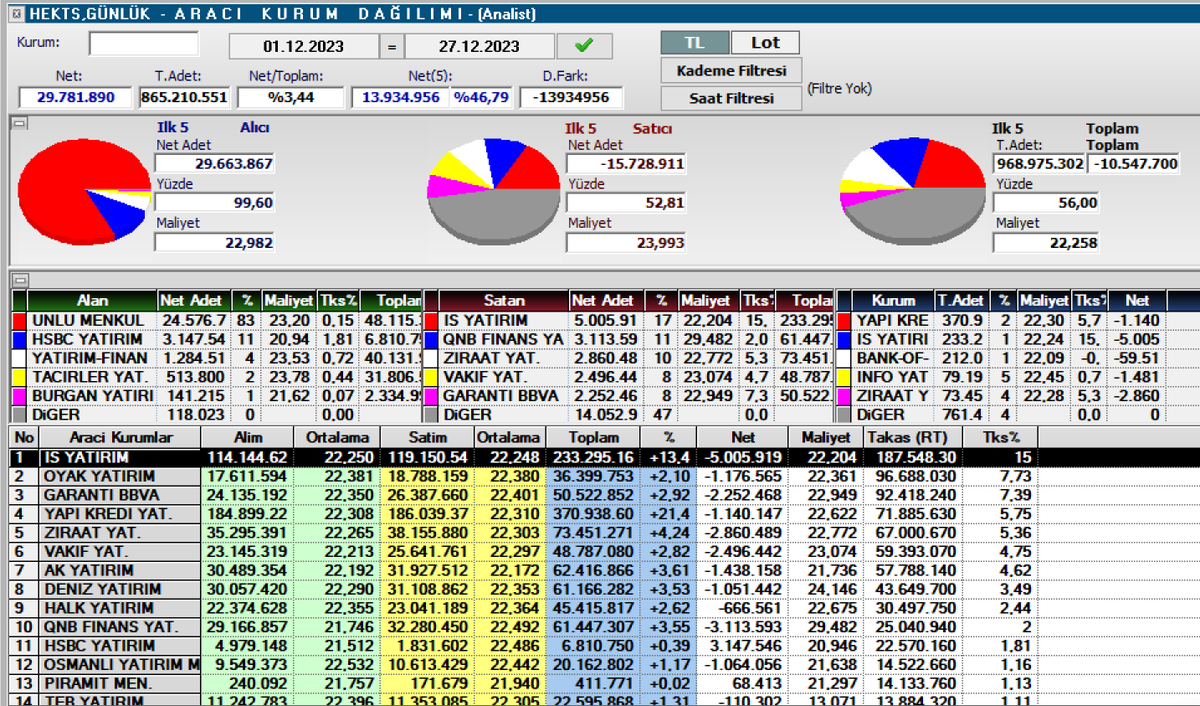Click red swatch beside UNLU MENKUL
Screen dimensions: 1200x706
[17, 321]
